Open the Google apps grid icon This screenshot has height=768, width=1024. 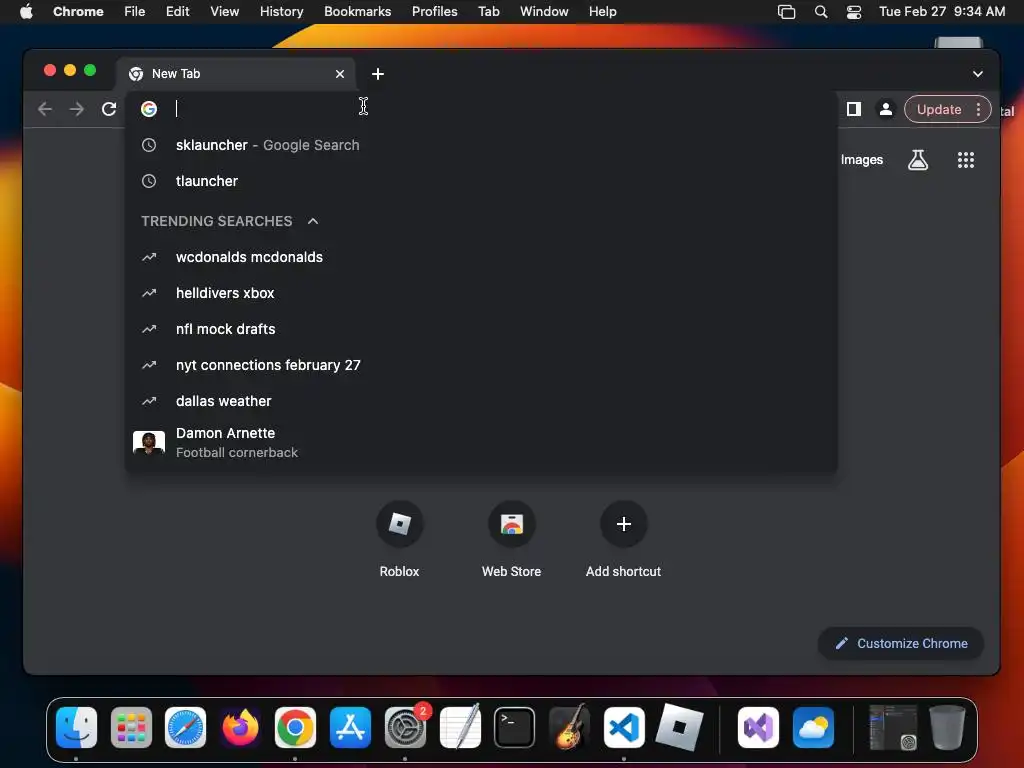[x=965, y=160]
